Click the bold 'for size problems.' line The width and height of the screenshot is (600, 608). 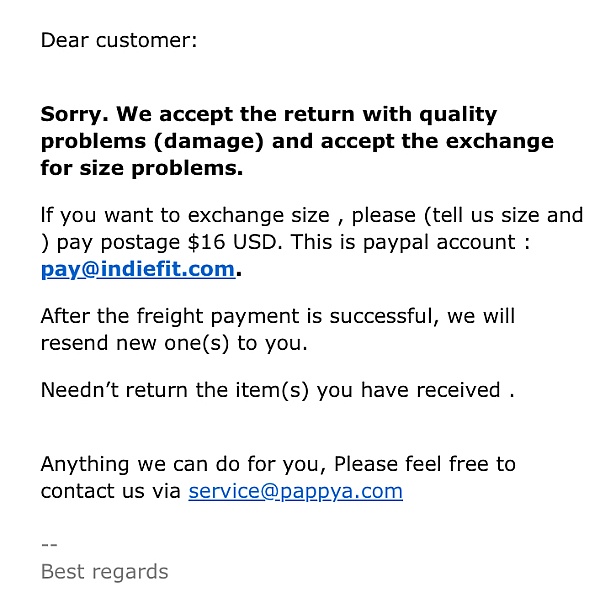[142, 169]
